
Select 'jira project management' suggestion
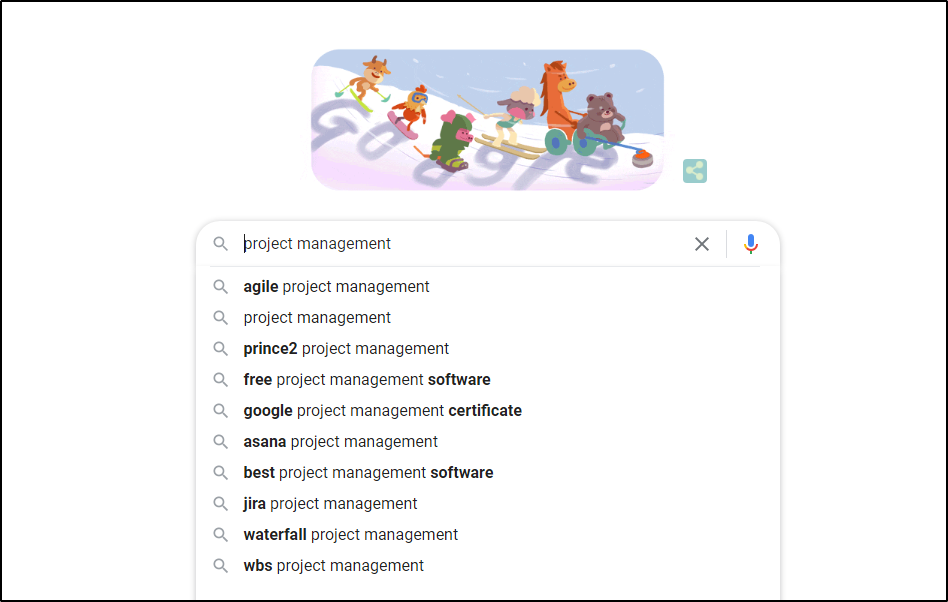(330, 504)
